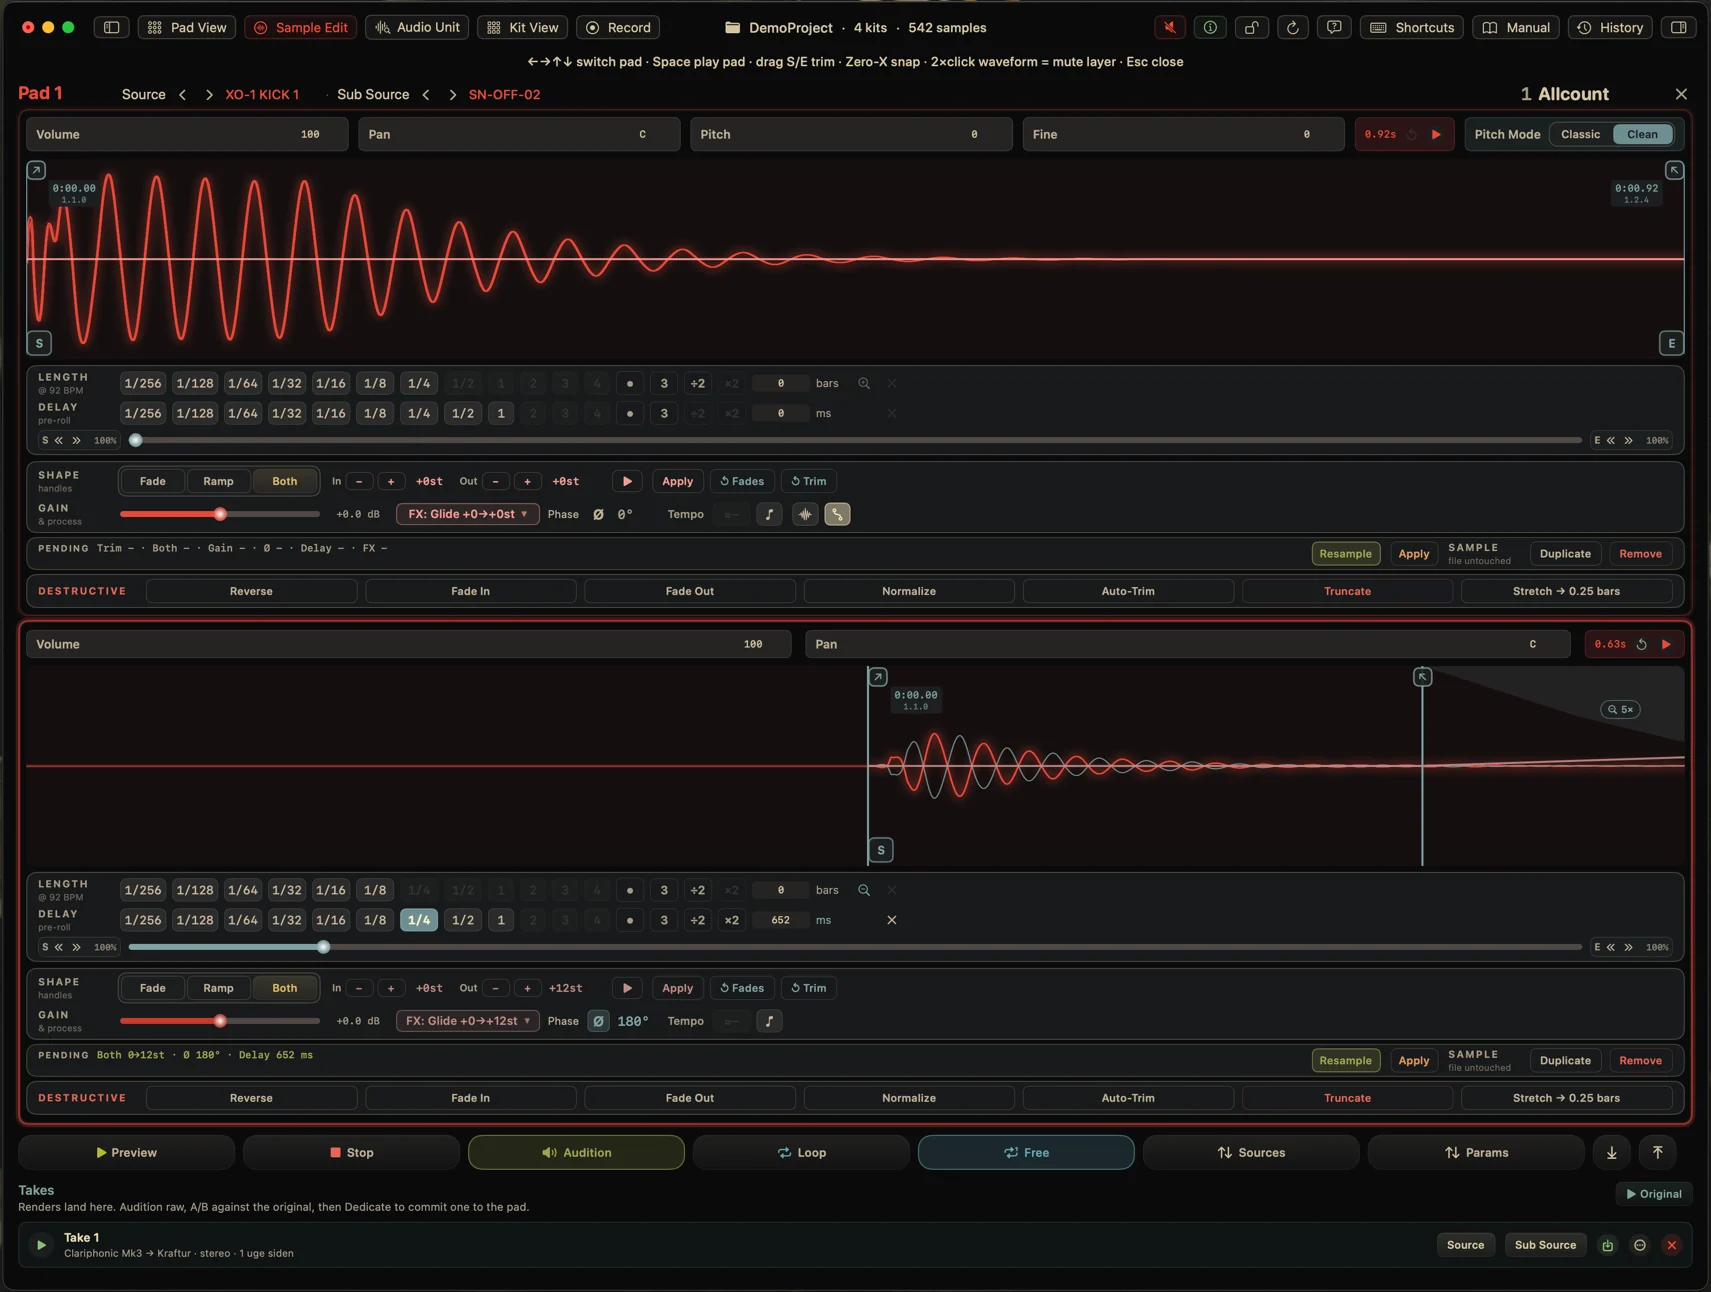
Task: Toggle the left sidebar panel icon
Action: pos(112,27)
